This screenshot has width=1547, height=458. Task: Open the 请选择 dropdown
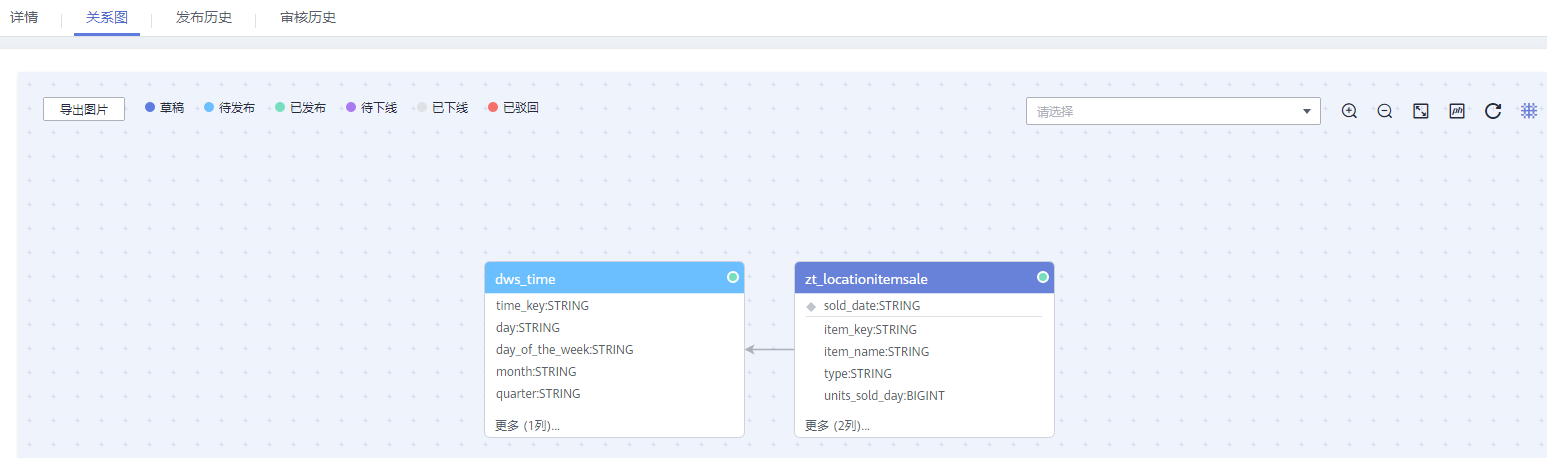pyautogui.click(x=1173, y=111)
